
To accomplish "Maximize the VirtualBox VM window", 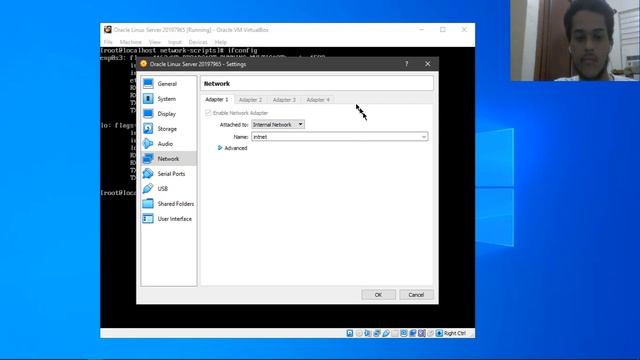I will pyautogui.click(x=443, y=29).
